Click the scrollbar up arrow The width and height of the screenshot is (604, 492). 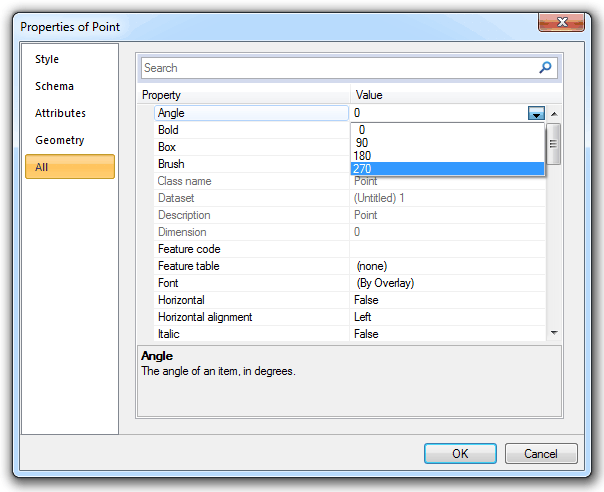click(554, 114)
